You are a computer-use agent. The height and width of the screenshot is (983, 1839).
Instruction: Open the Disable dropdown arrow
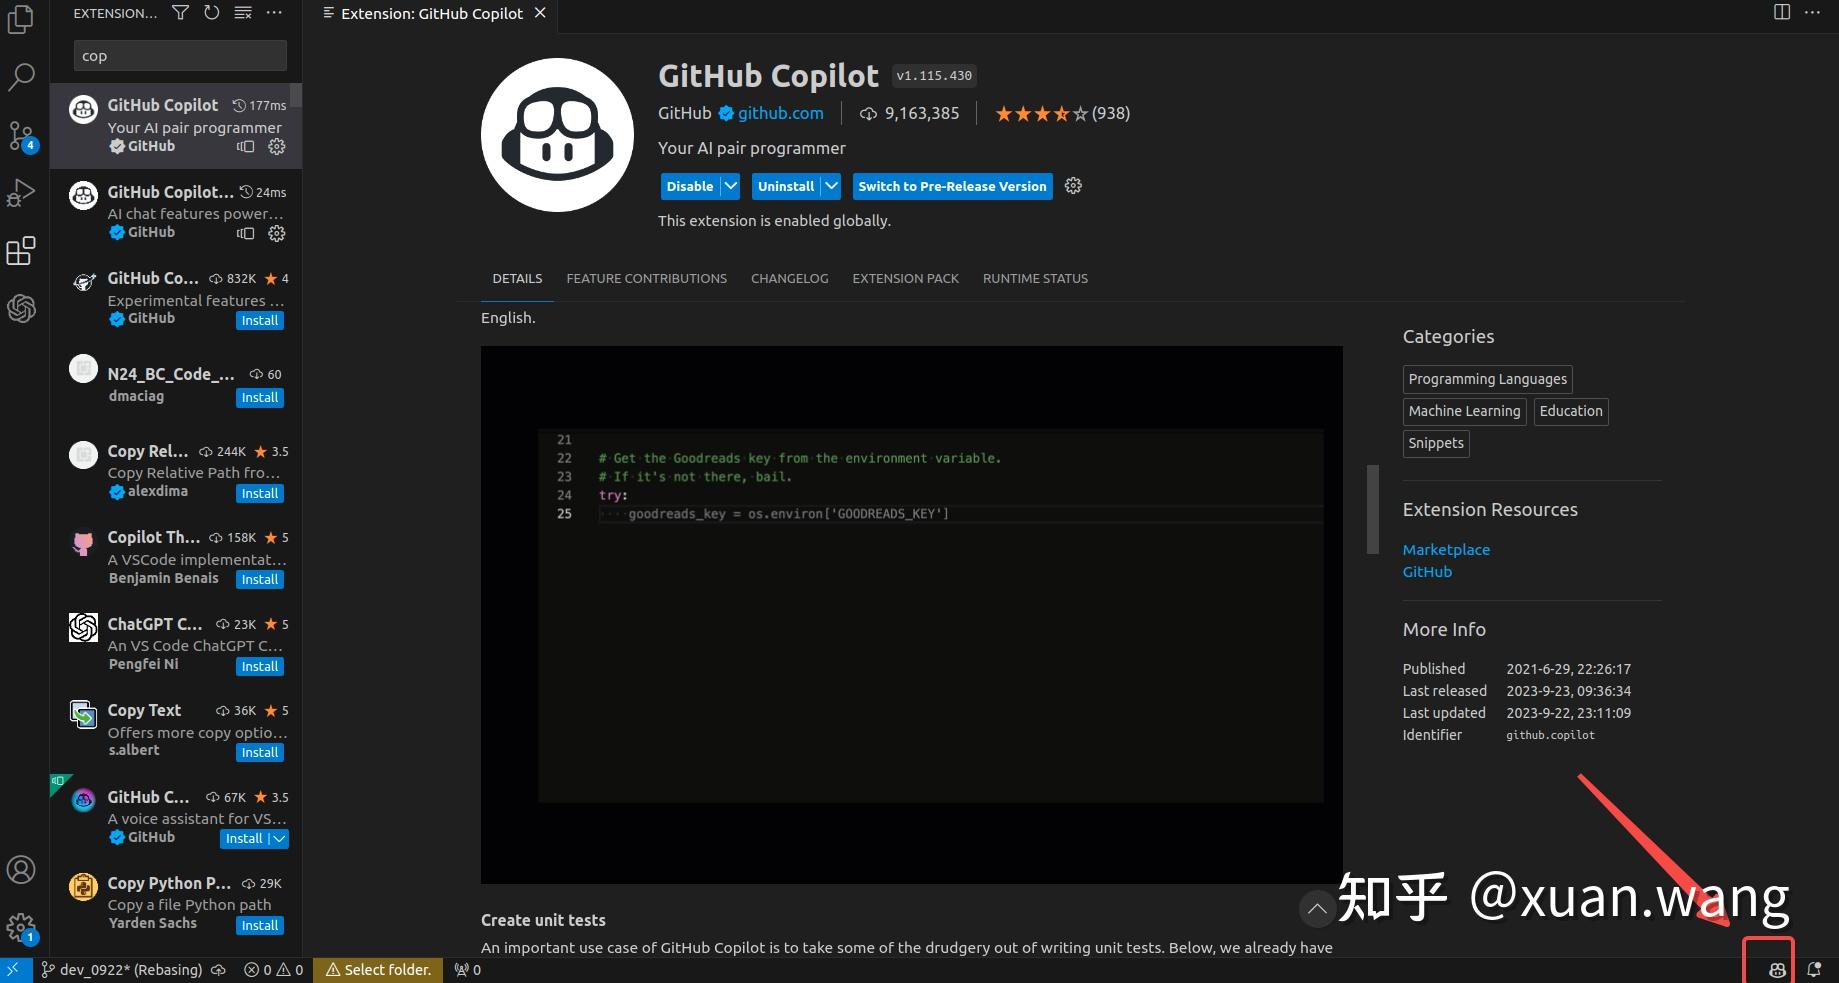[x=729, y=186]
